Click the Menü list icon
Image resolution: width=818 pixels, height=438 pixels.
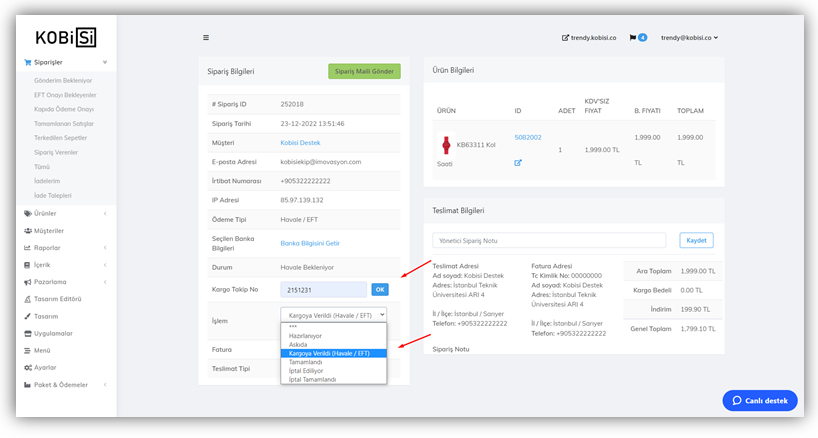28,350
